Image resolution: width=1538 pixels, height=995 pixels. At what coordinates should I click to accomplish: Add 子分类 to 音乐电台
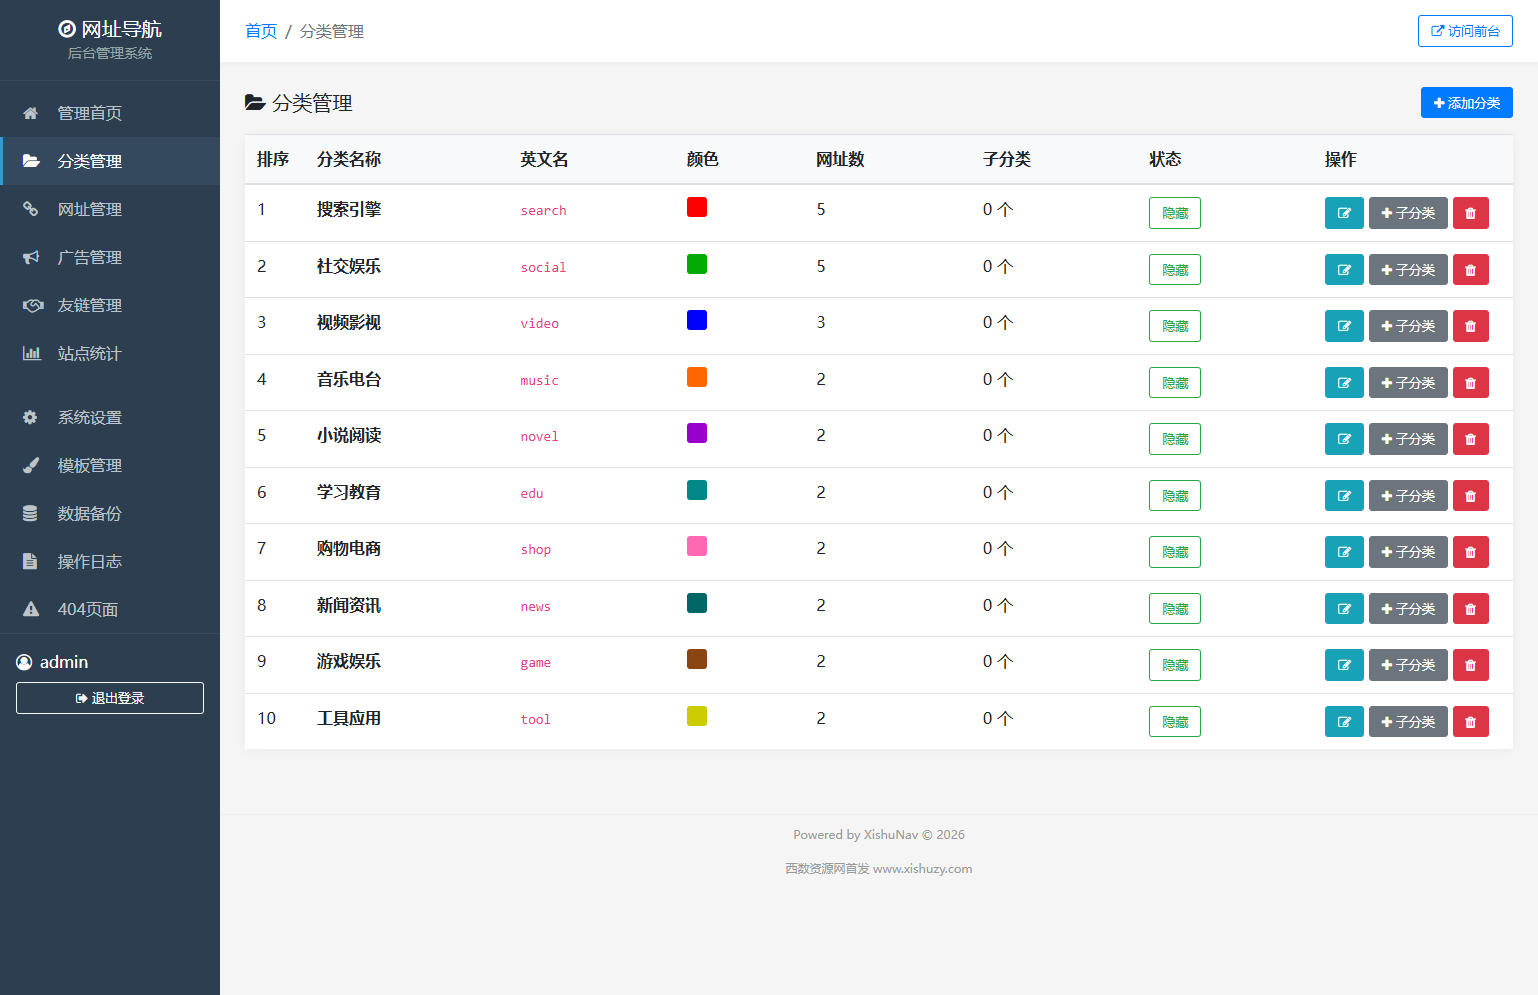point(1408,383)
